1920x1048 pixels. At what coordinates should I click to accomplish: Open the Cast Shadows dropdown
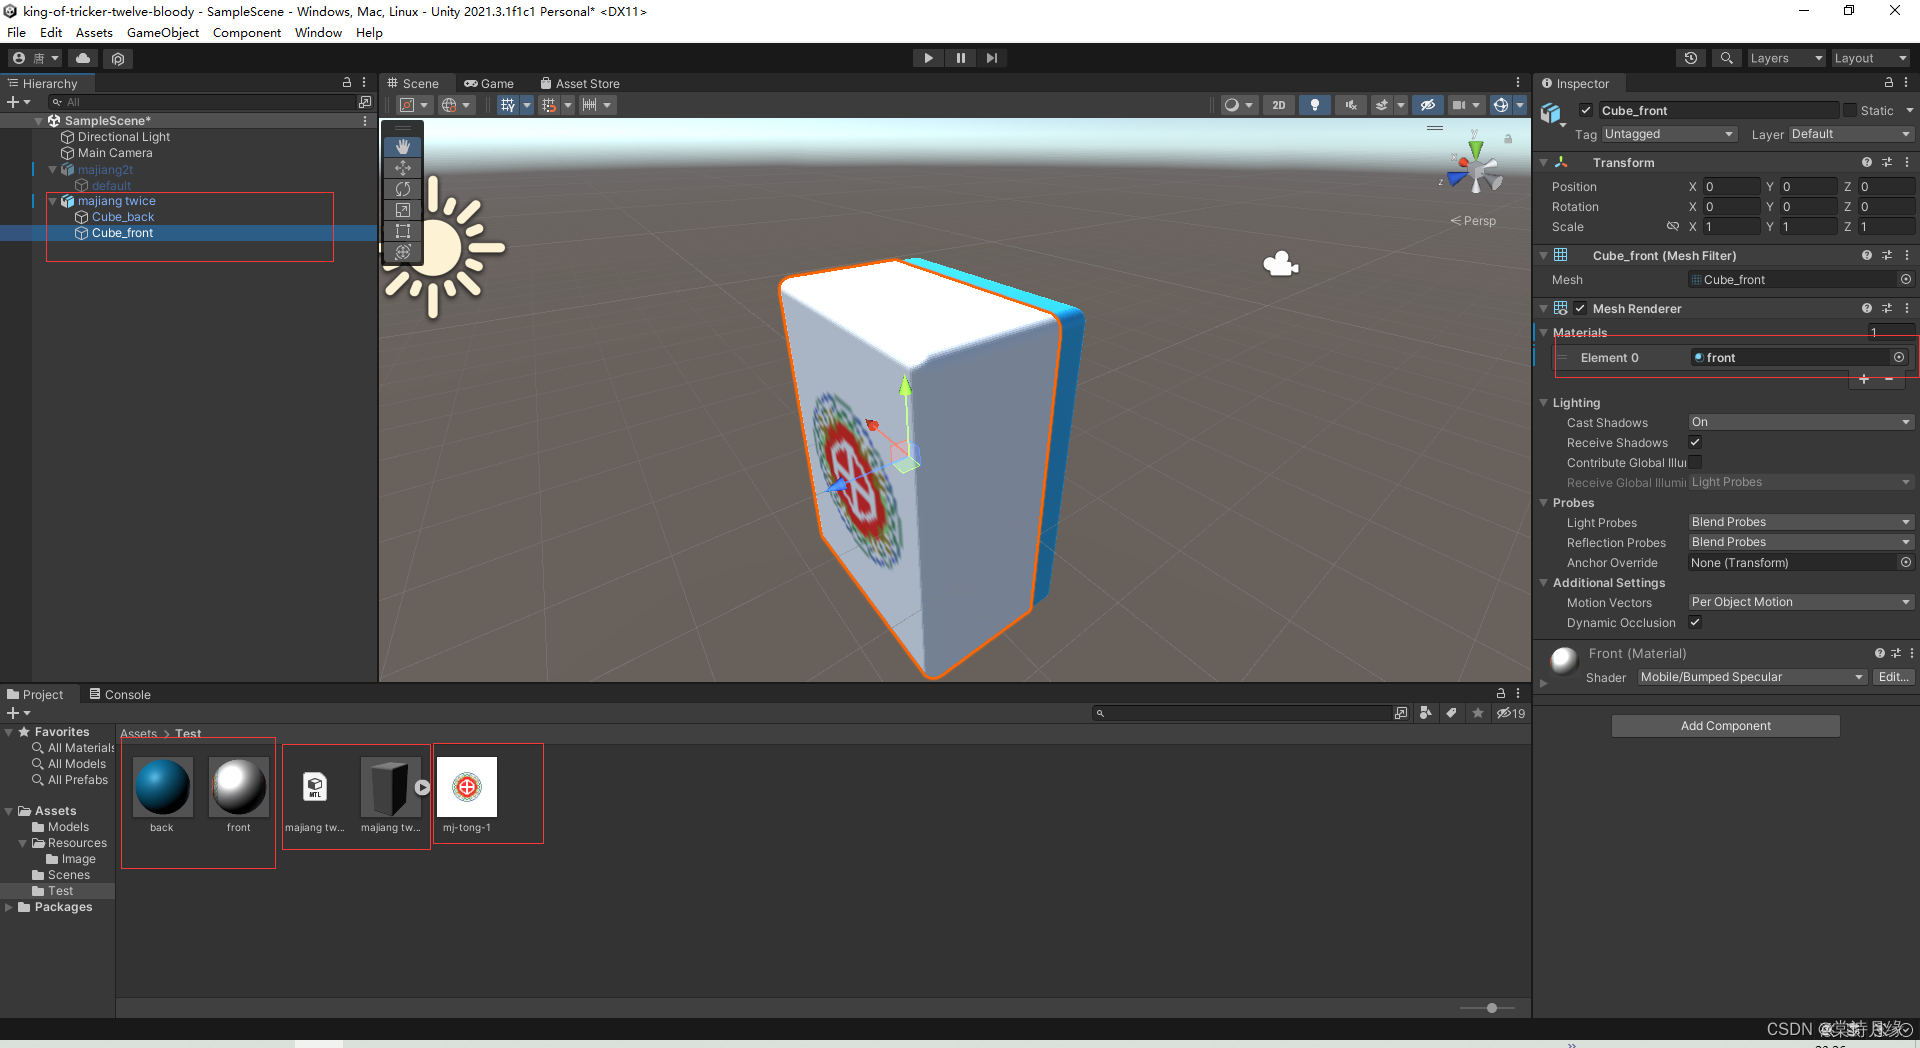click(x=1798, y=422)
